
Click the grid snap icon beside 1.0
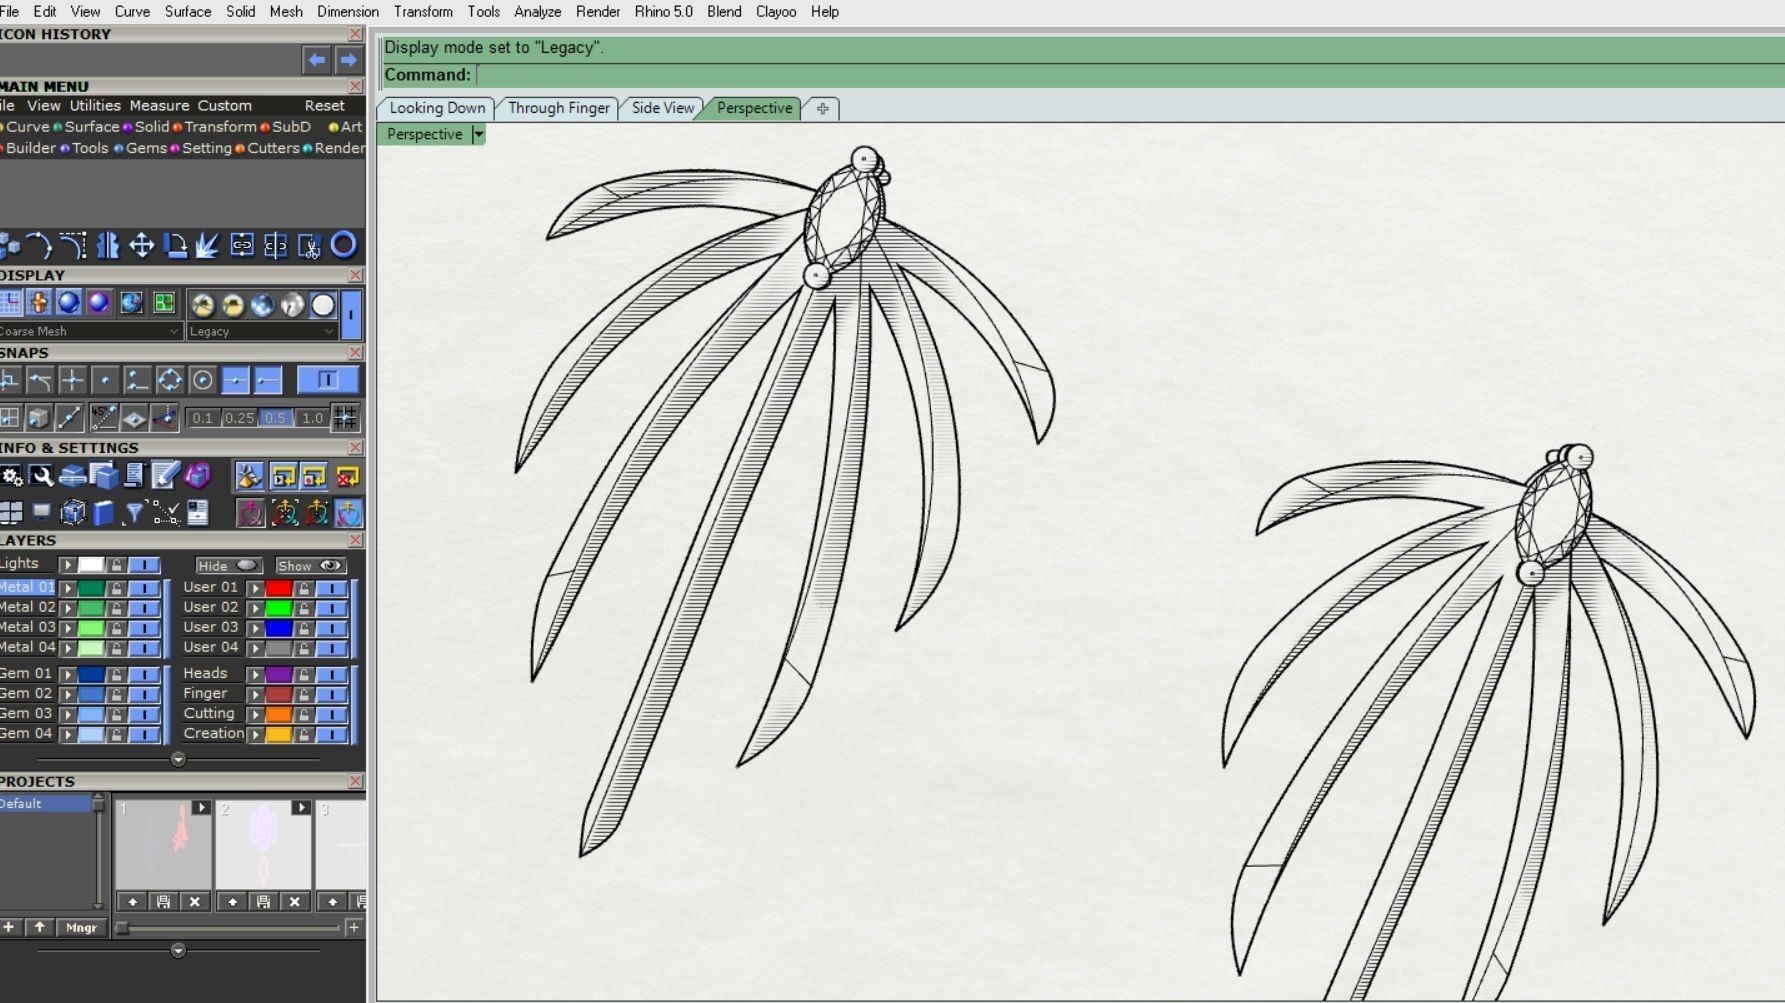(x=345, y=417)
